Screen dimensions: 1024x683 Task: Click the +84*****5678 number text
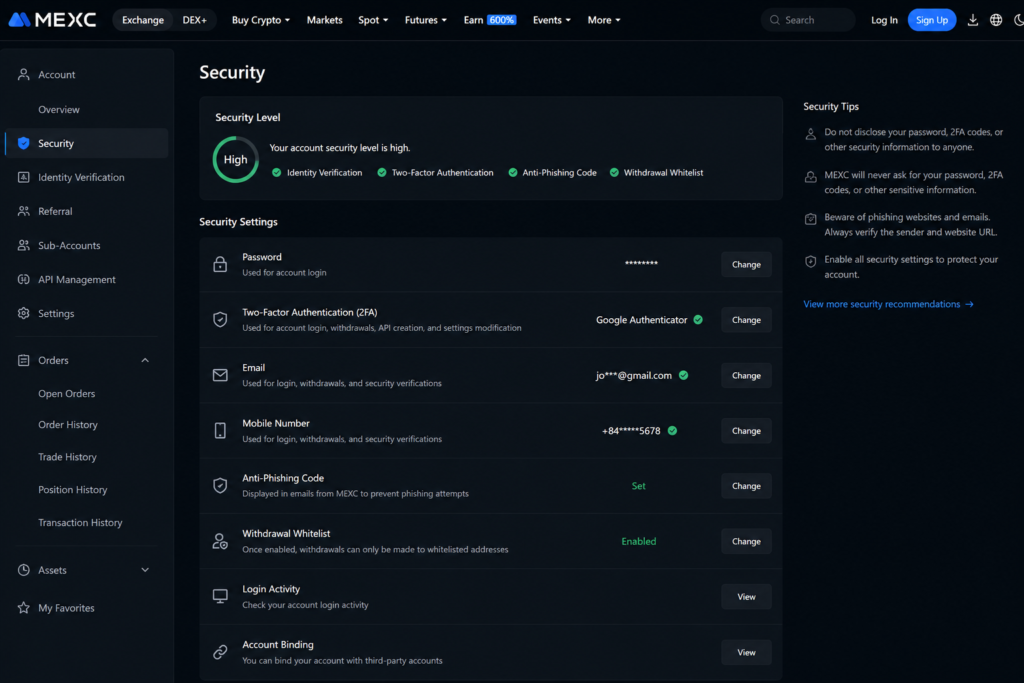(x=631, y=431)
